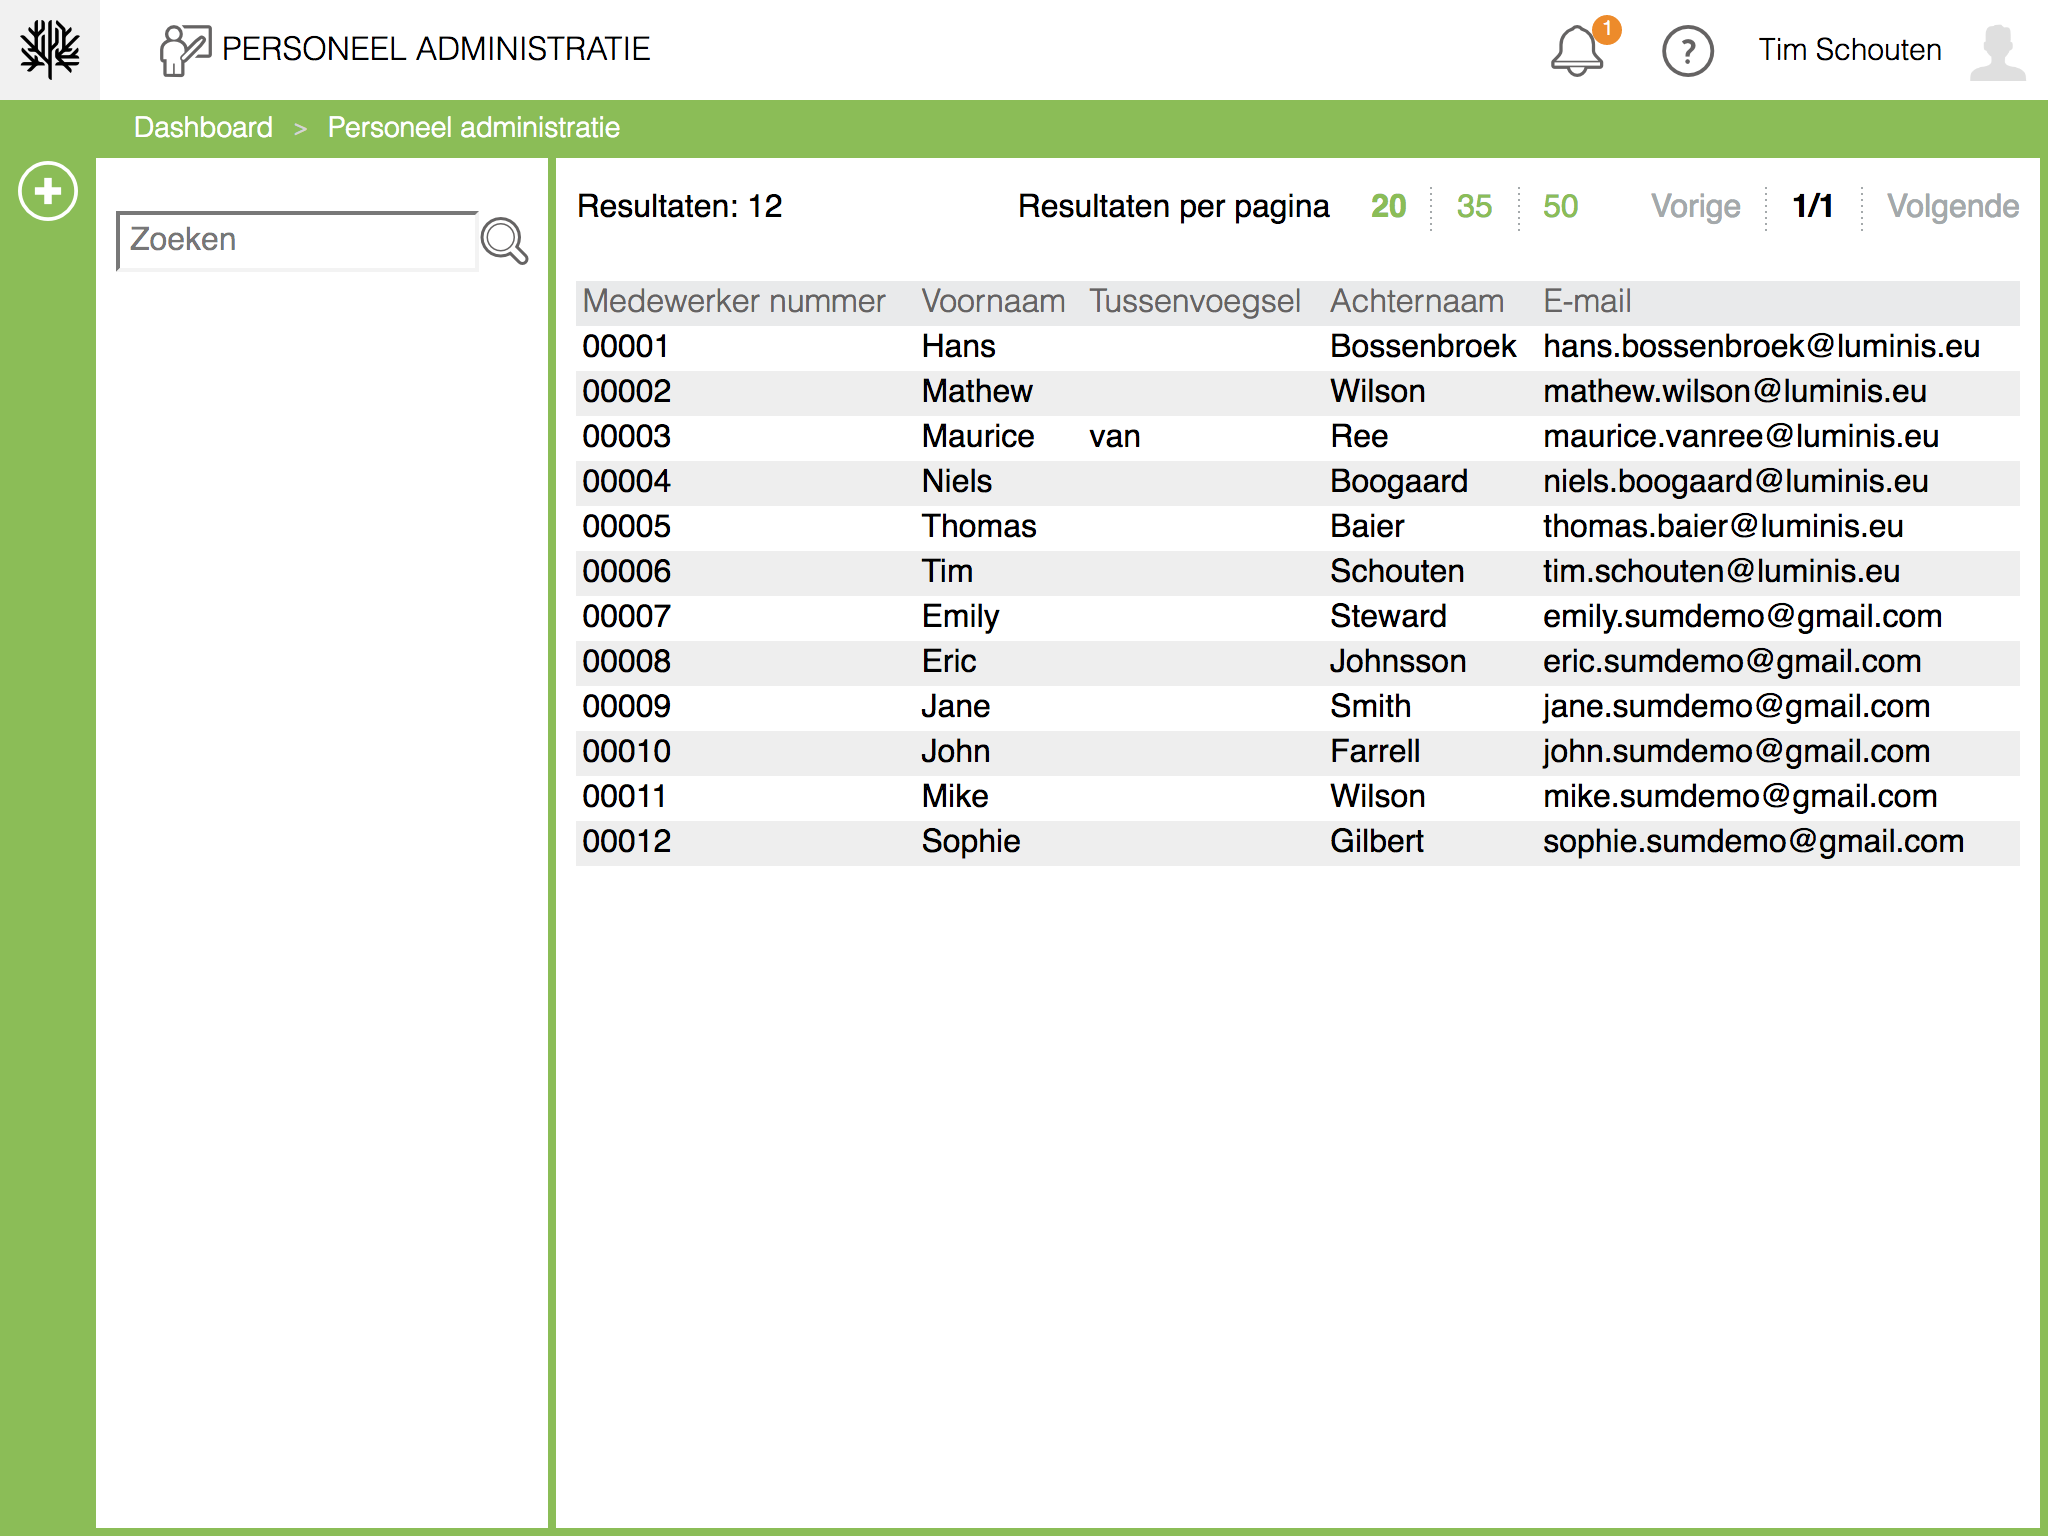This screenshot has width=2048, height=1536.
Task: Click Personeel administratie in the breadcrumb
Action: [474, 127]
